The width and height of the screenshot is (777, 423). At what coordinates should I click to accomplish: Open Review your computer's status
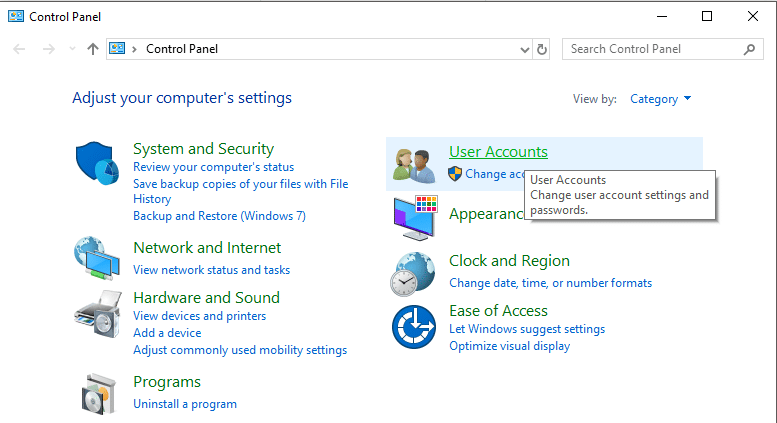[214, 167]
